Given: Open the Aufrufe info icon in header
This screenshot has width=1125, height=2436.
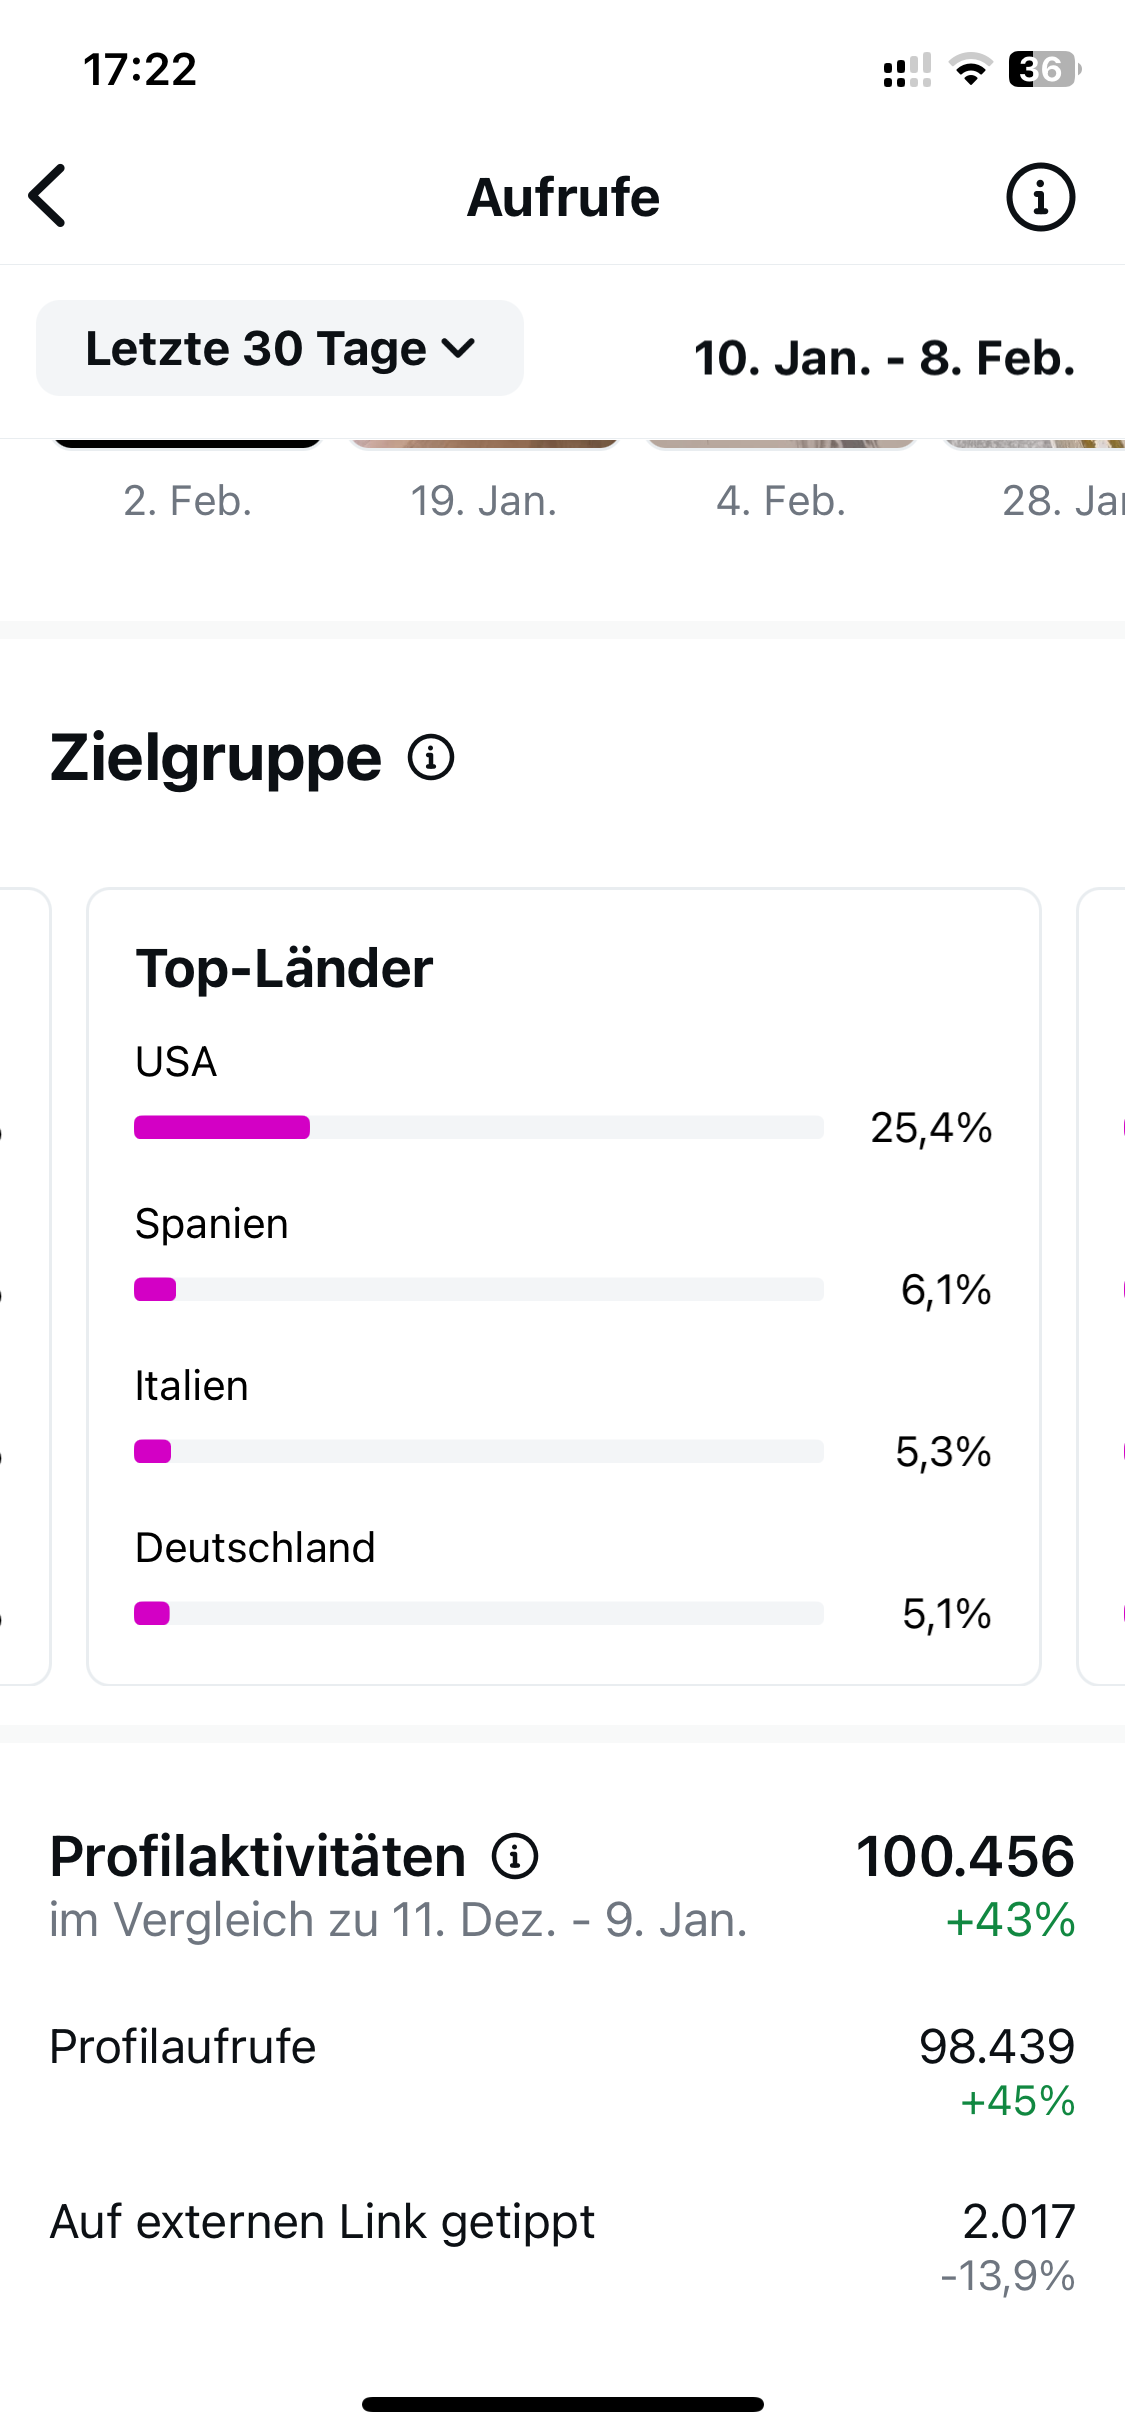Looking at the screenshot, I should point(1040,197).
